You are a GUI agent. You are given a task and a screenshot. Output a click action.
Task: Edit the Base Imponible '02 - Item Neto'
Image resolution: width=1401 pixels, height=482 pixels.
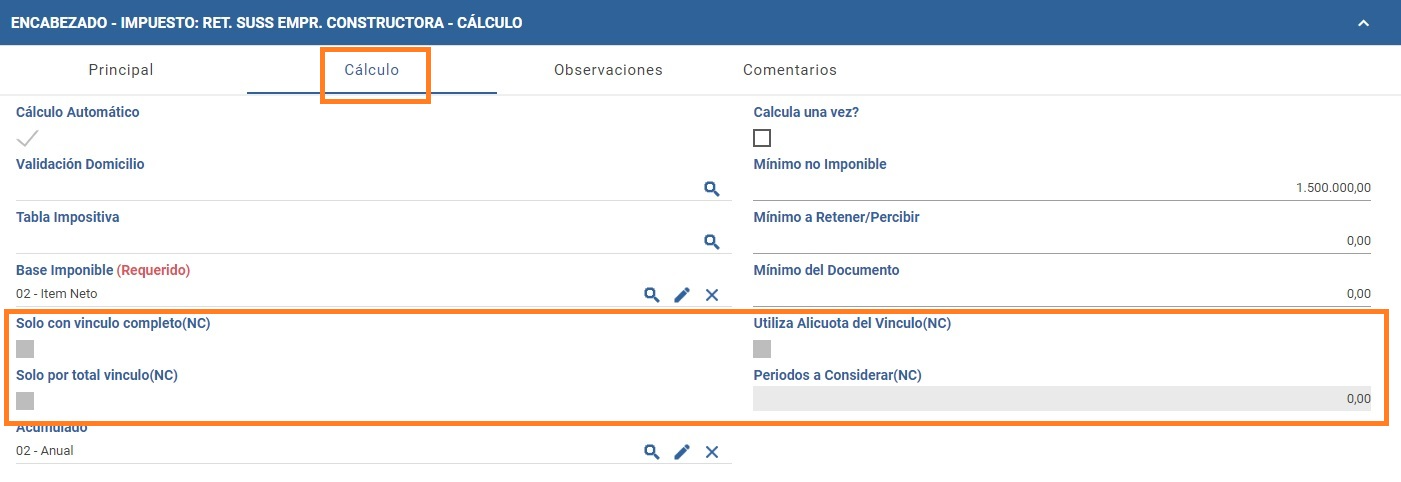[x=682, y=294]
